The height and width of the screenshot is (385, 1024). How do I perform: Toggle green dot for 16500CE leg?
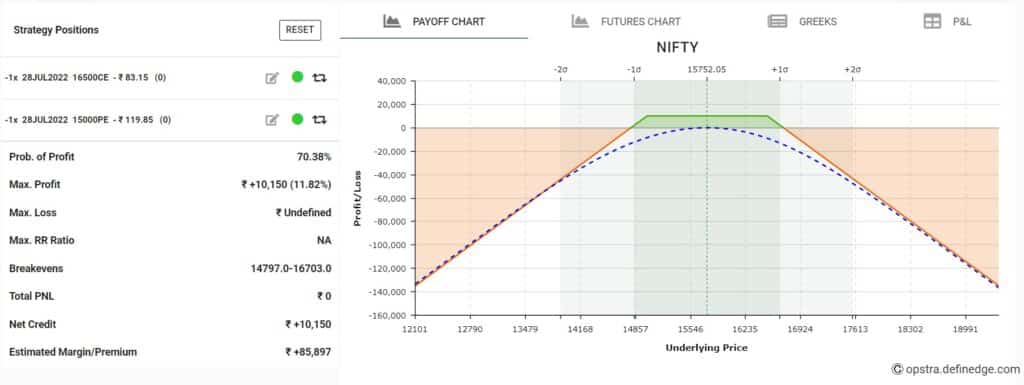[297, 77]
